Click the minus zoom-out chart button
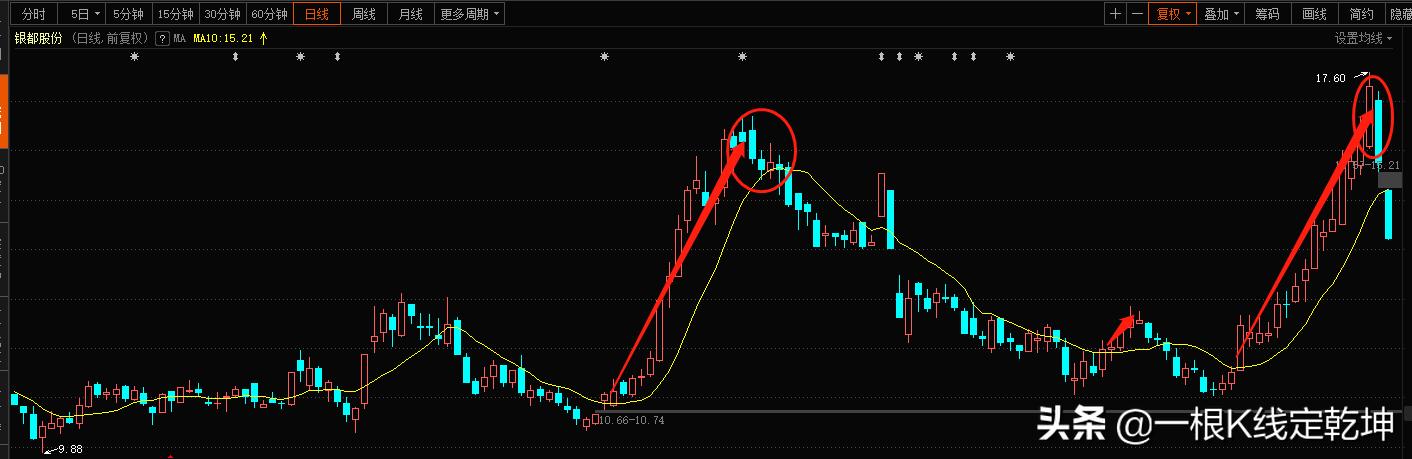The image size is (1412, 459). (x=1137, y=14)
